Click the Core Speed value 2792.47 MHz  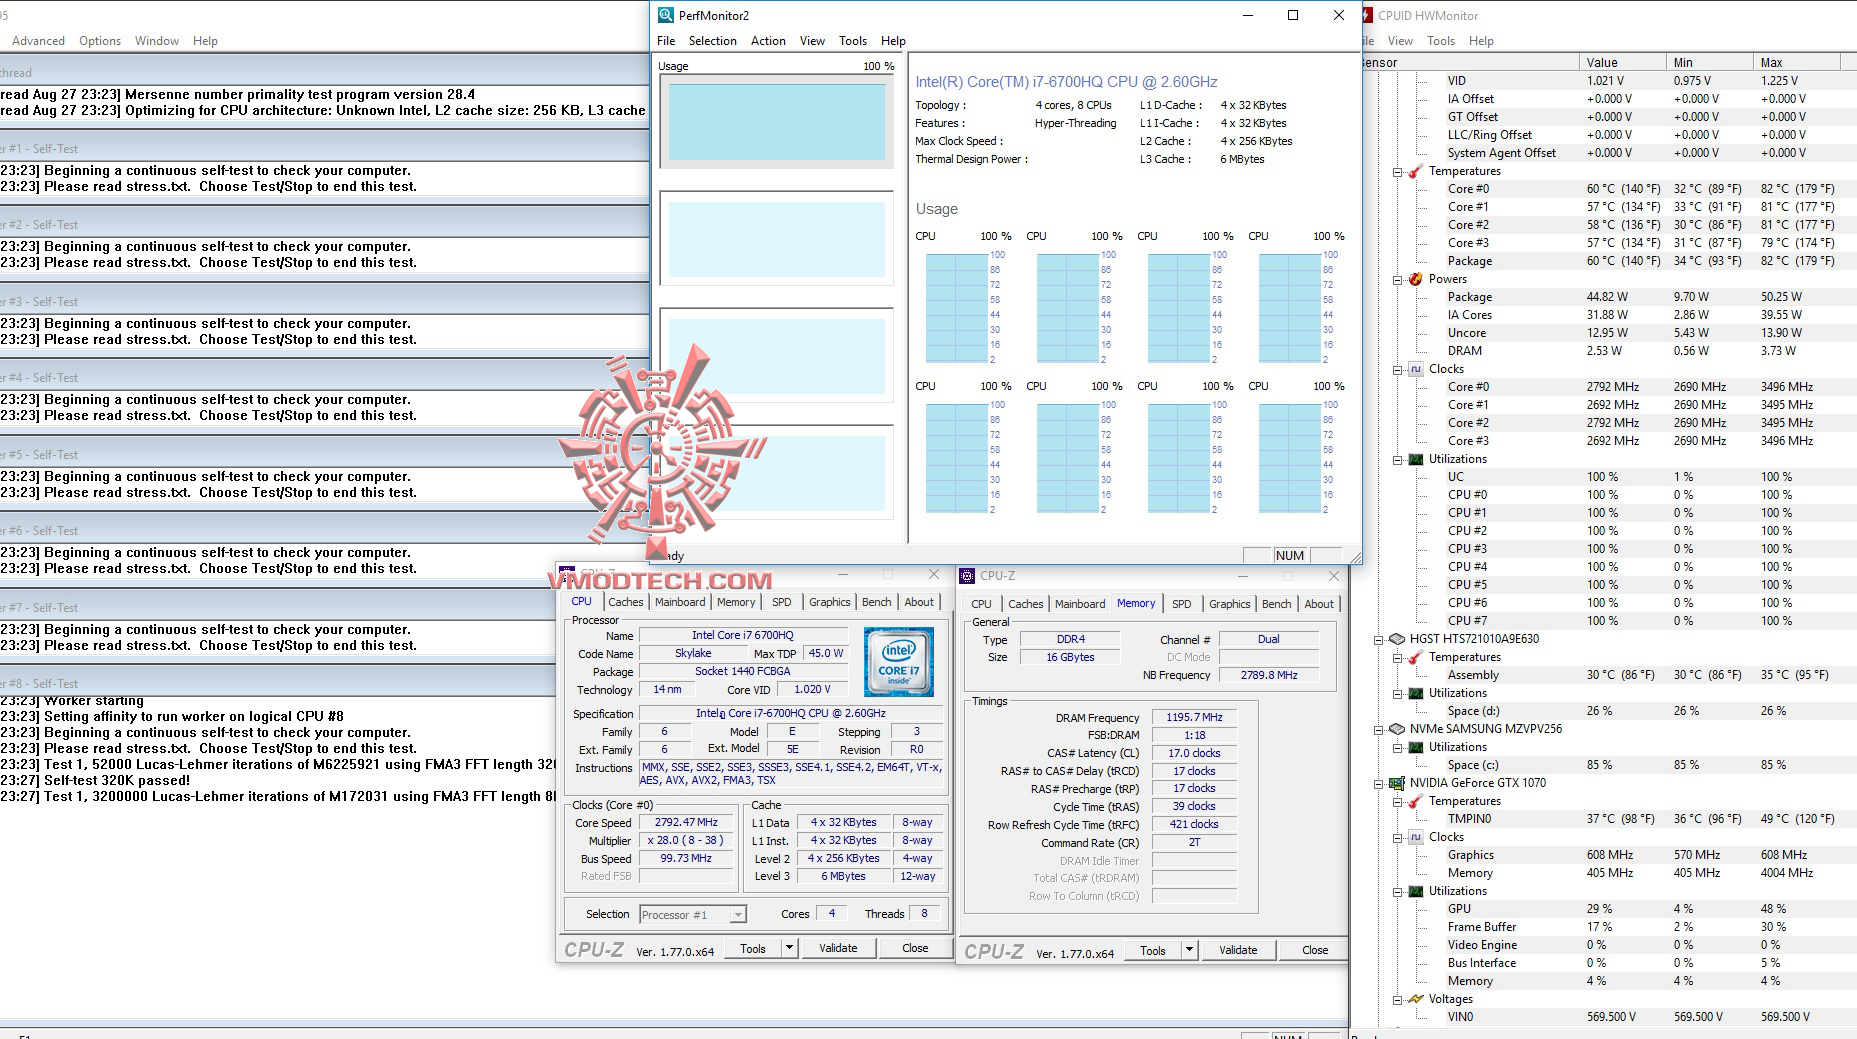coord(686,822)
